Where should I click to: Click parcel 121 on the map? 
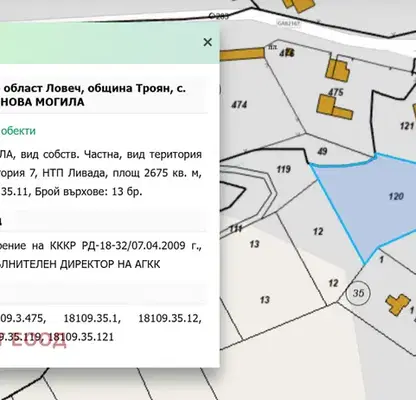click(x=407, y=126)
